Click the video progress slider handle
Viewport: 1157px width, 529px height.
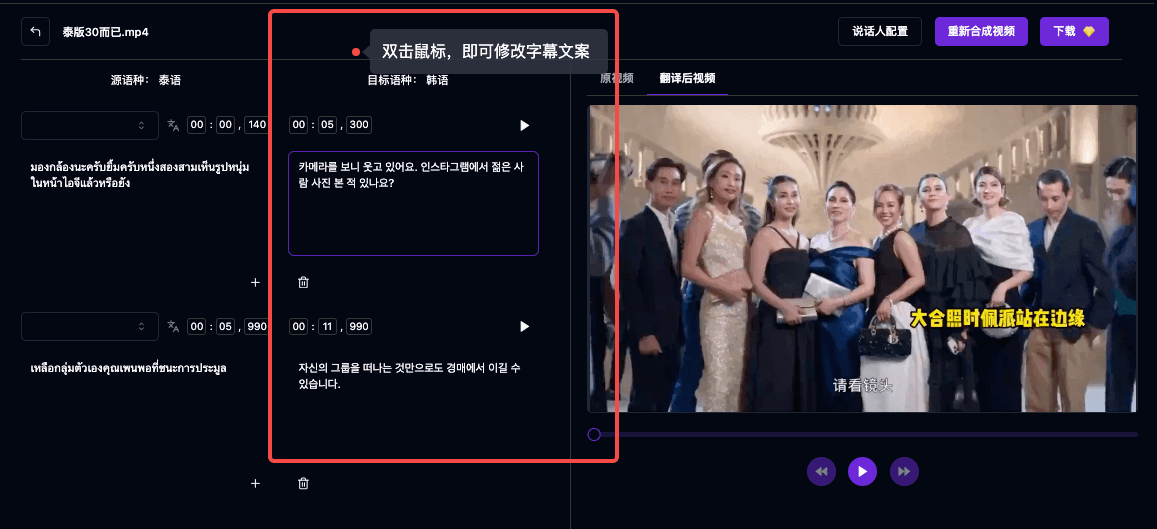coord(594,434)
